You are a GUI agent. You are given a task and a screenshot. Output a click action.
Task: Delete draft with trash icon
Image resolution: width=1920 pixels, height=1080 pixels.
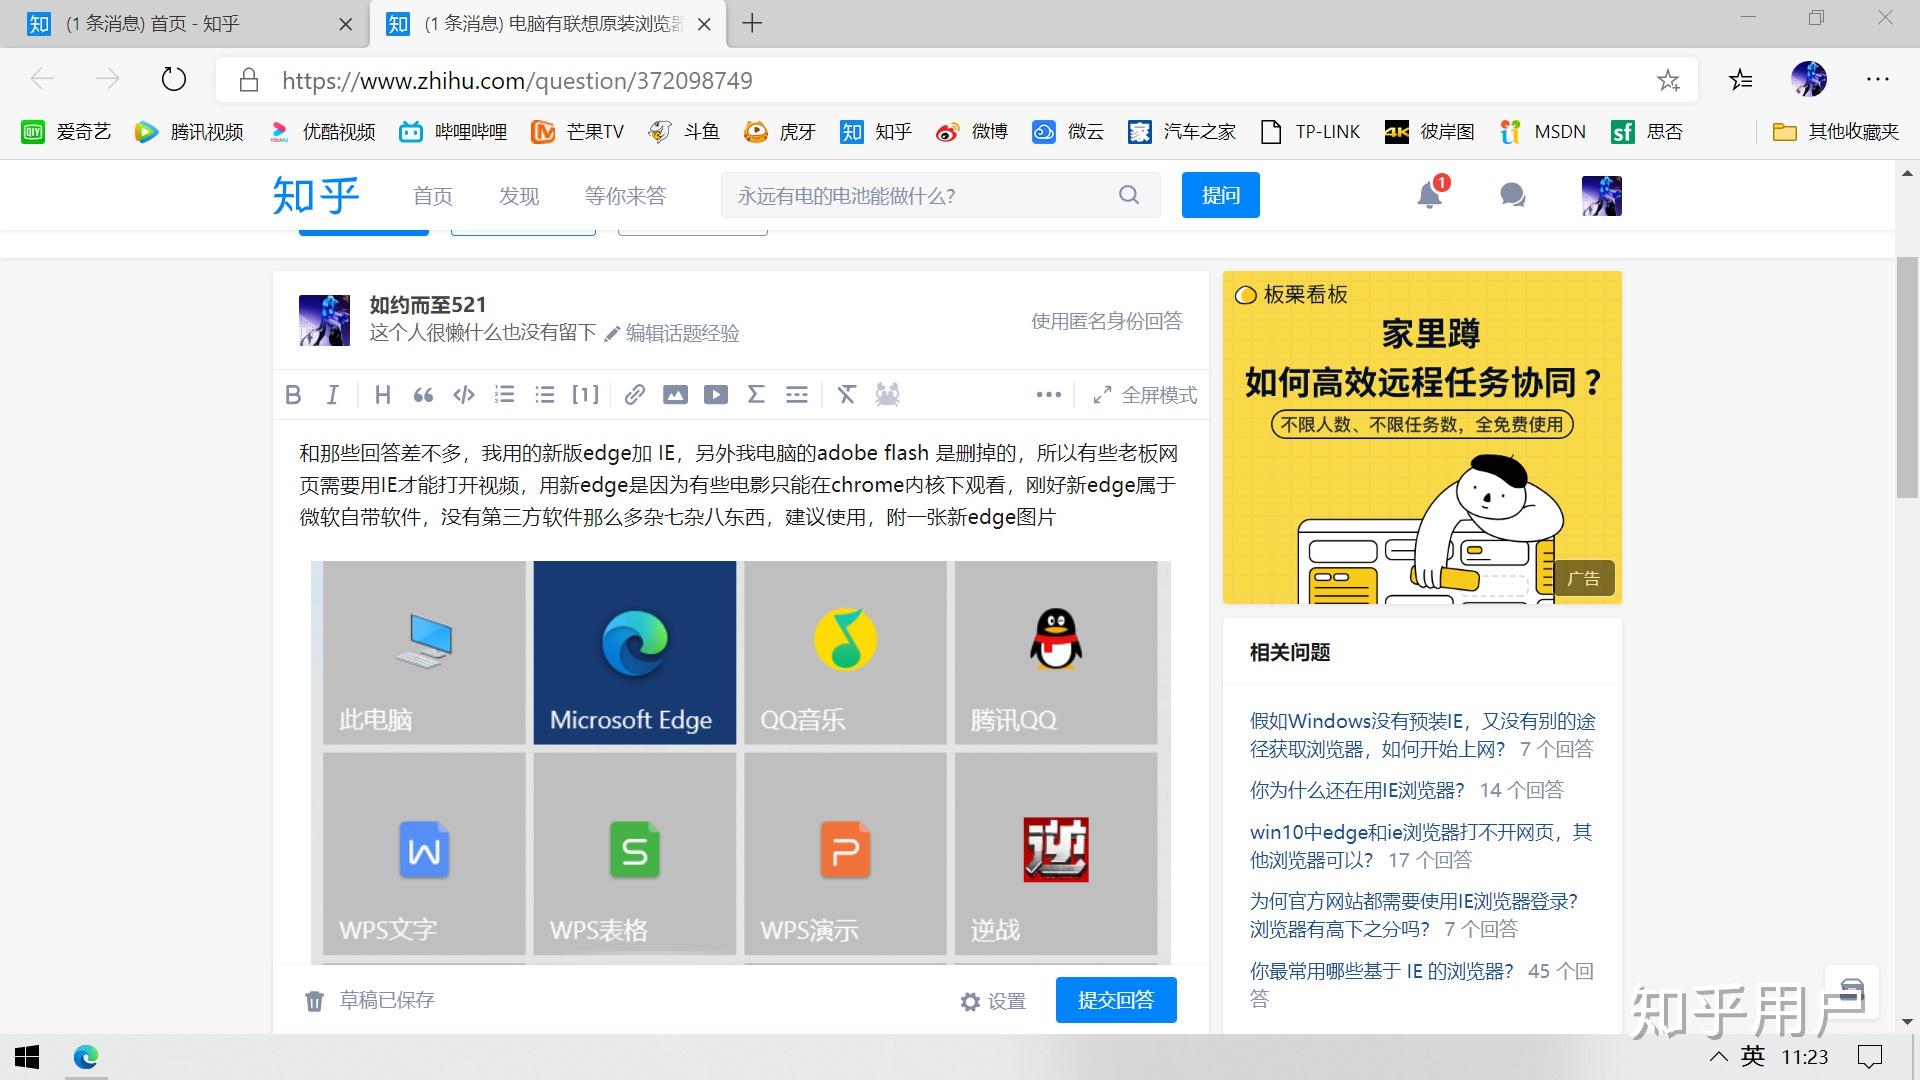pos(314,1001)
